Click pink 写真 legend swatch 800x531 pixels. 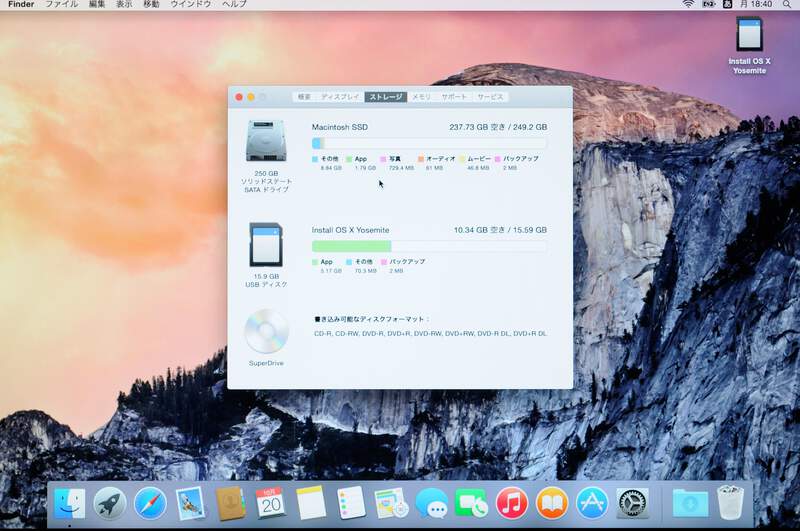tap(383, 159)
